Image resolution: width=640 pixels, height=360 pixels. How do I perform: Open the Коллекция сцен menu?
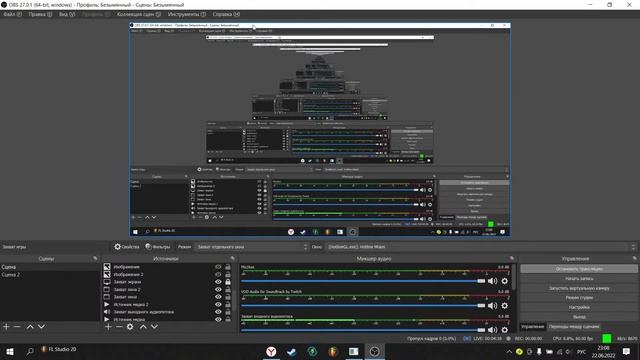[x=139, y=14]
